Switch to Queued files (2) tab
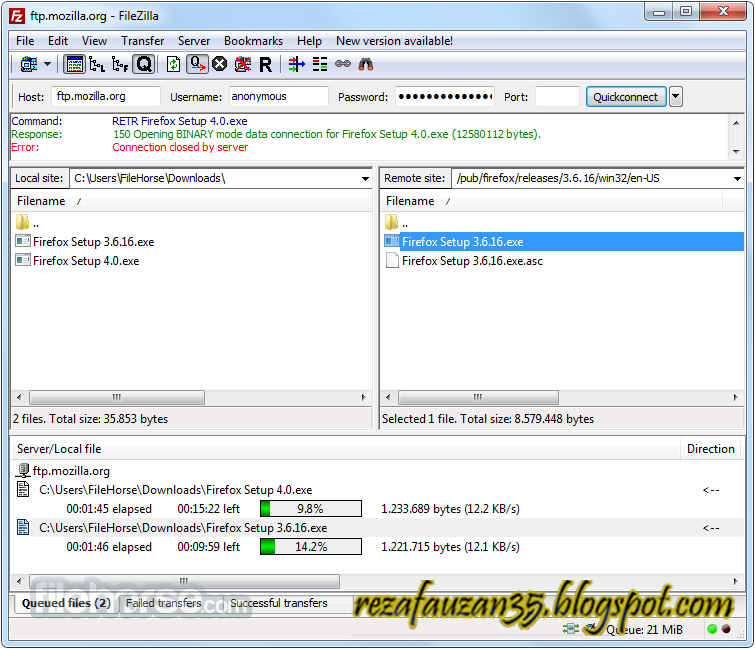Screen dimensions: 755x649 66,603
